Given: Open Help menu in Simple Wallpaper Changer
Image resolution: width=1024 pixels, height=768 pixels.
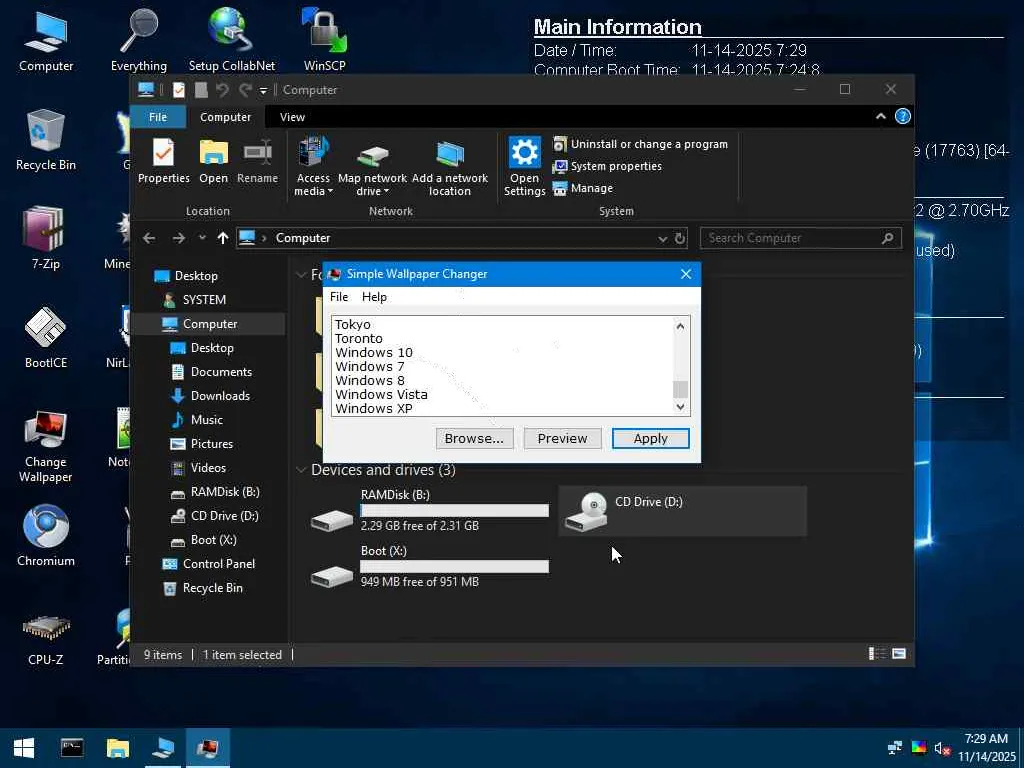Looking at the screenshot, I should click(374, 296).
